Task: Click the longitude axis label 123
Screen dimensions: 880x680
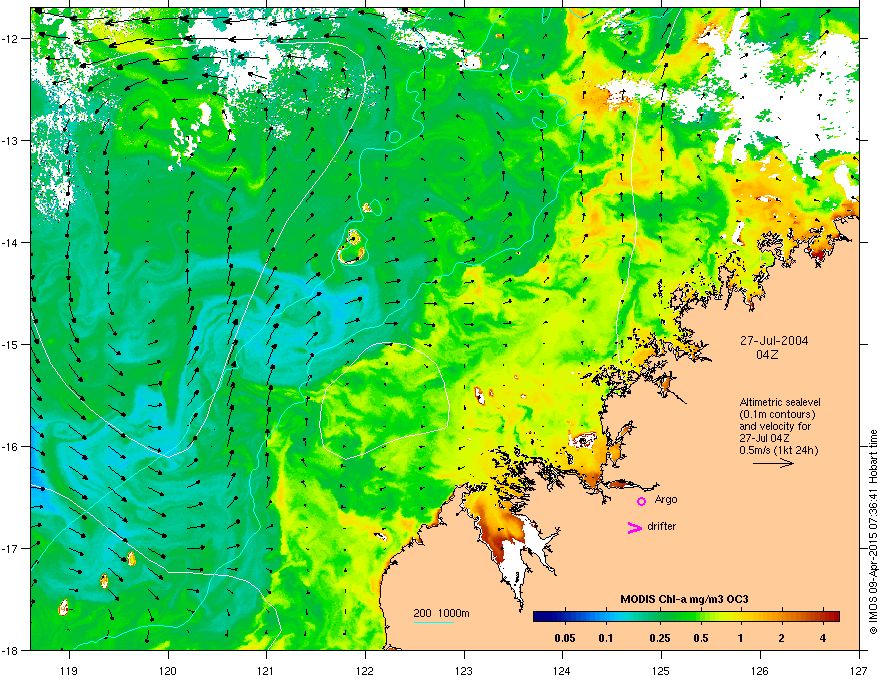Action: click(464, 670)
